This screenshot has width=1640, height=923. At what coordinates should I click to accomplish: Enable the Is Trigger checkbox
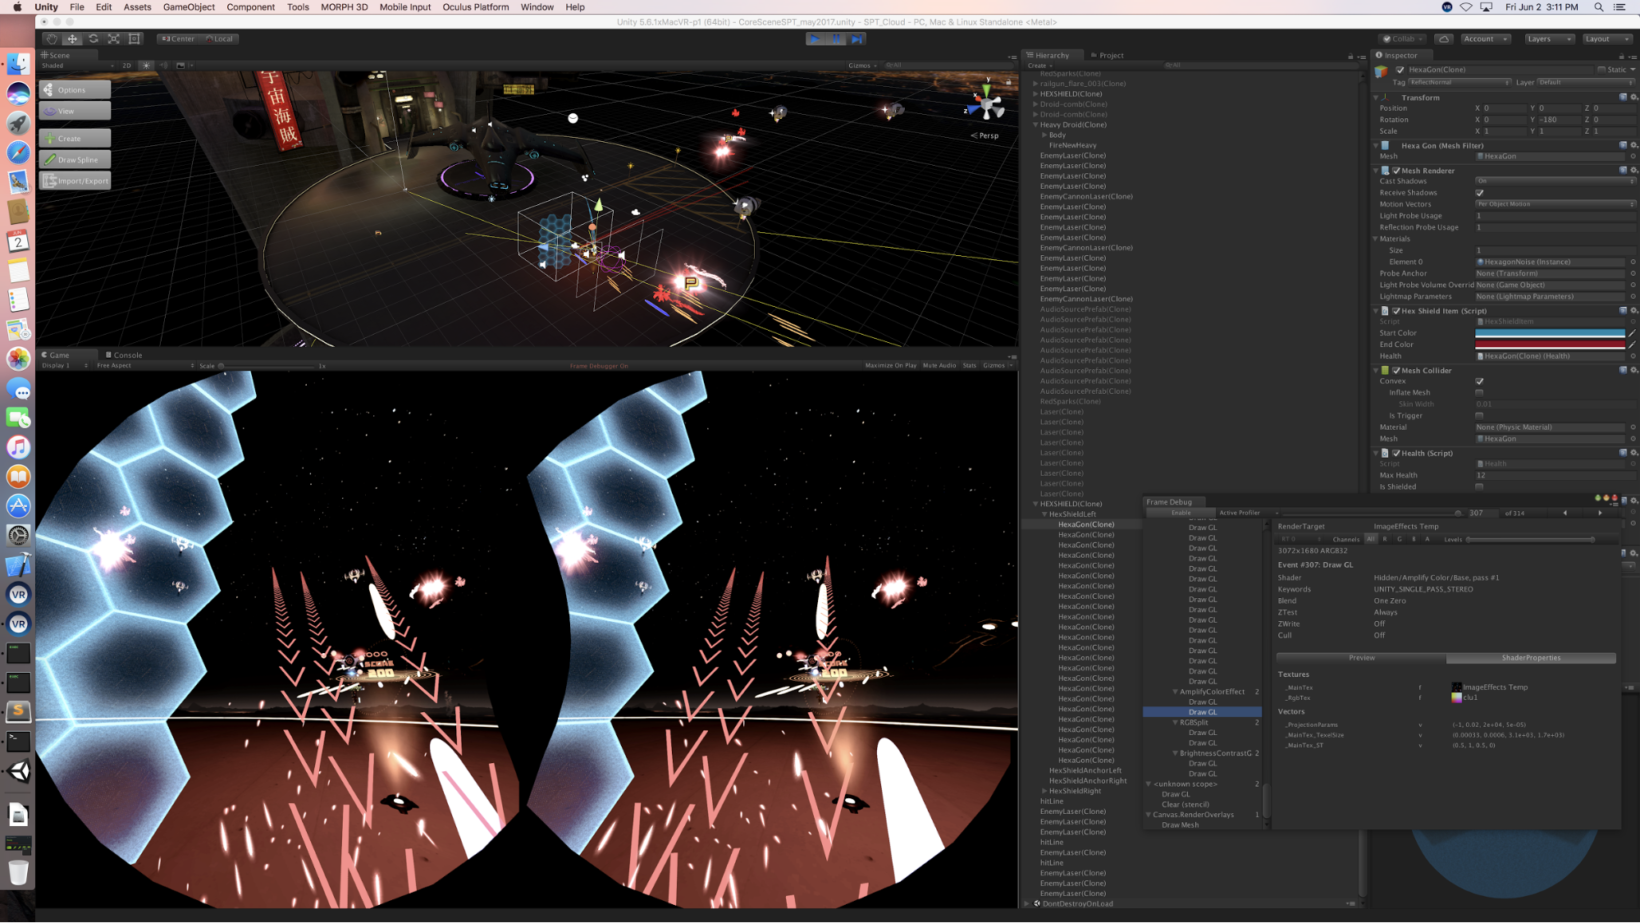tap(1479, 415)
